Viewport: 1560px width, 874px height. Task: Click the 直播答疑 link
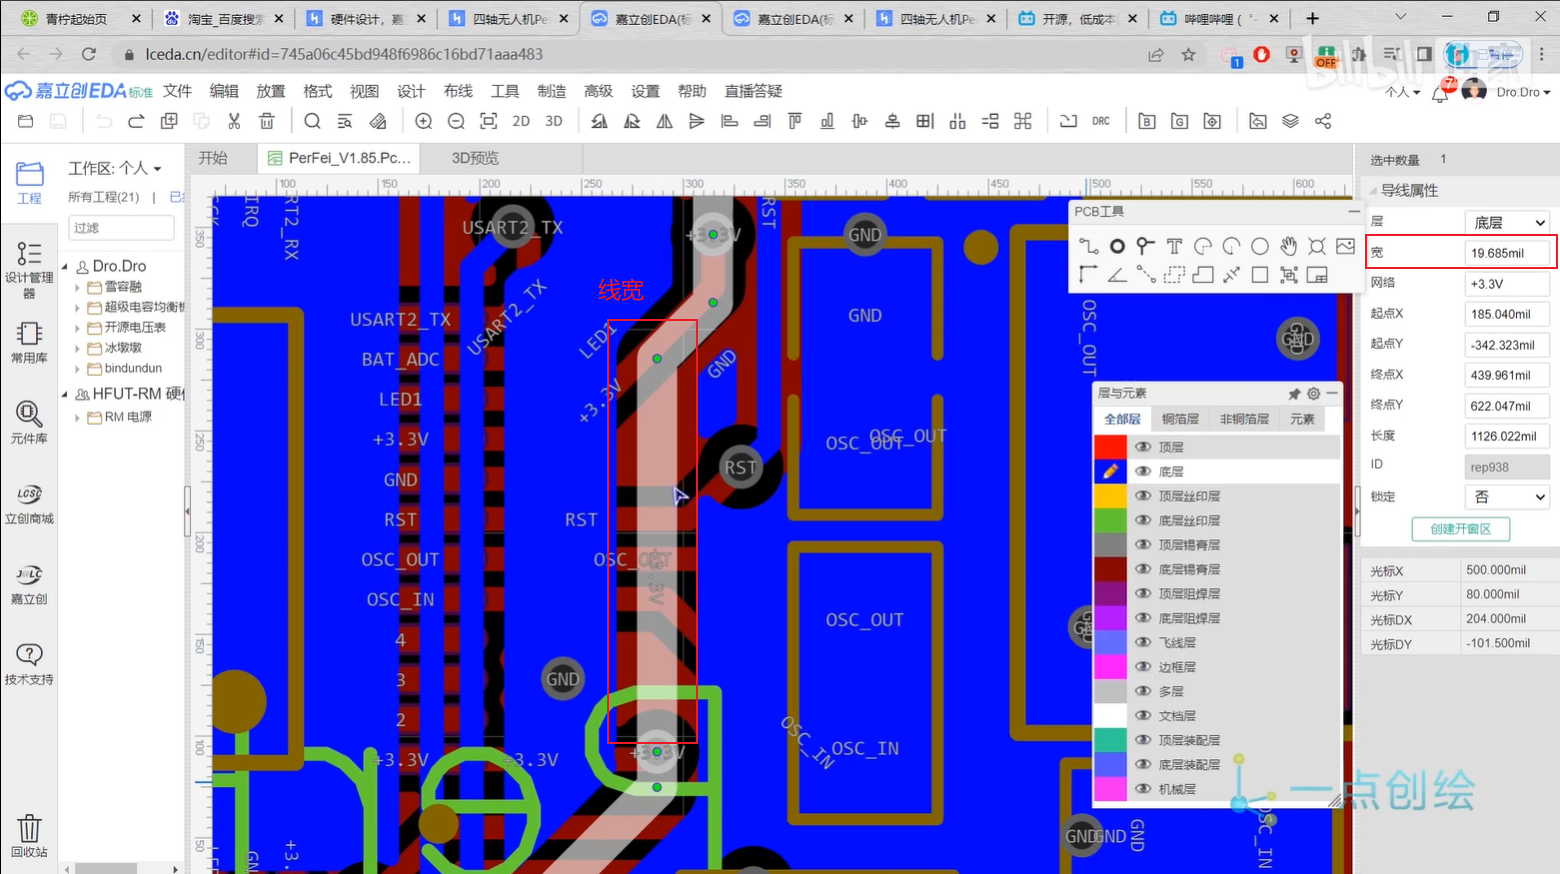[753, 91]
